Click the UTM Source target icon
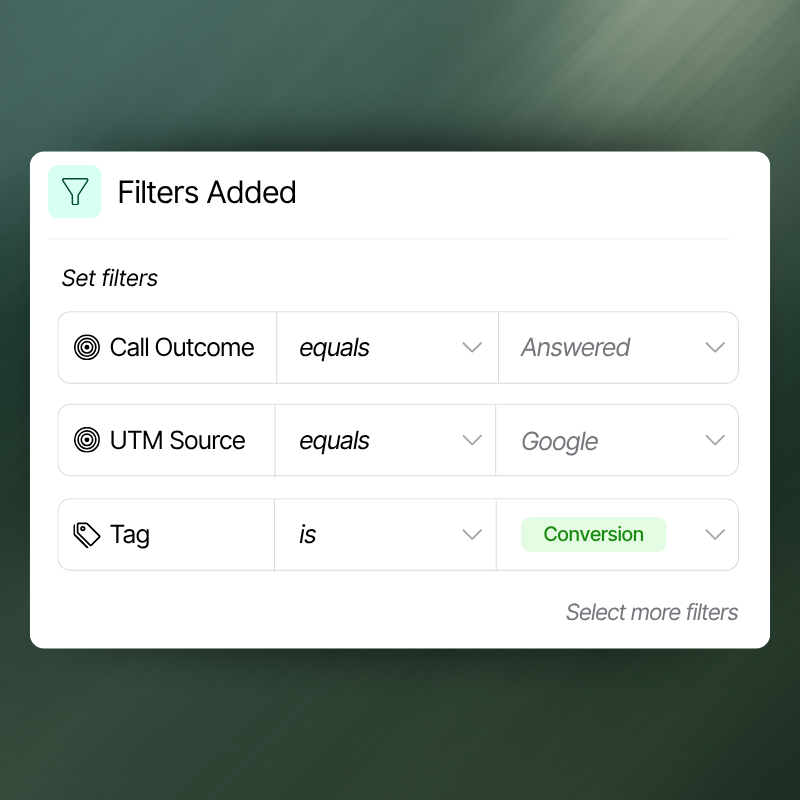This screenshot has width=800, height=800. coord(87,441)
